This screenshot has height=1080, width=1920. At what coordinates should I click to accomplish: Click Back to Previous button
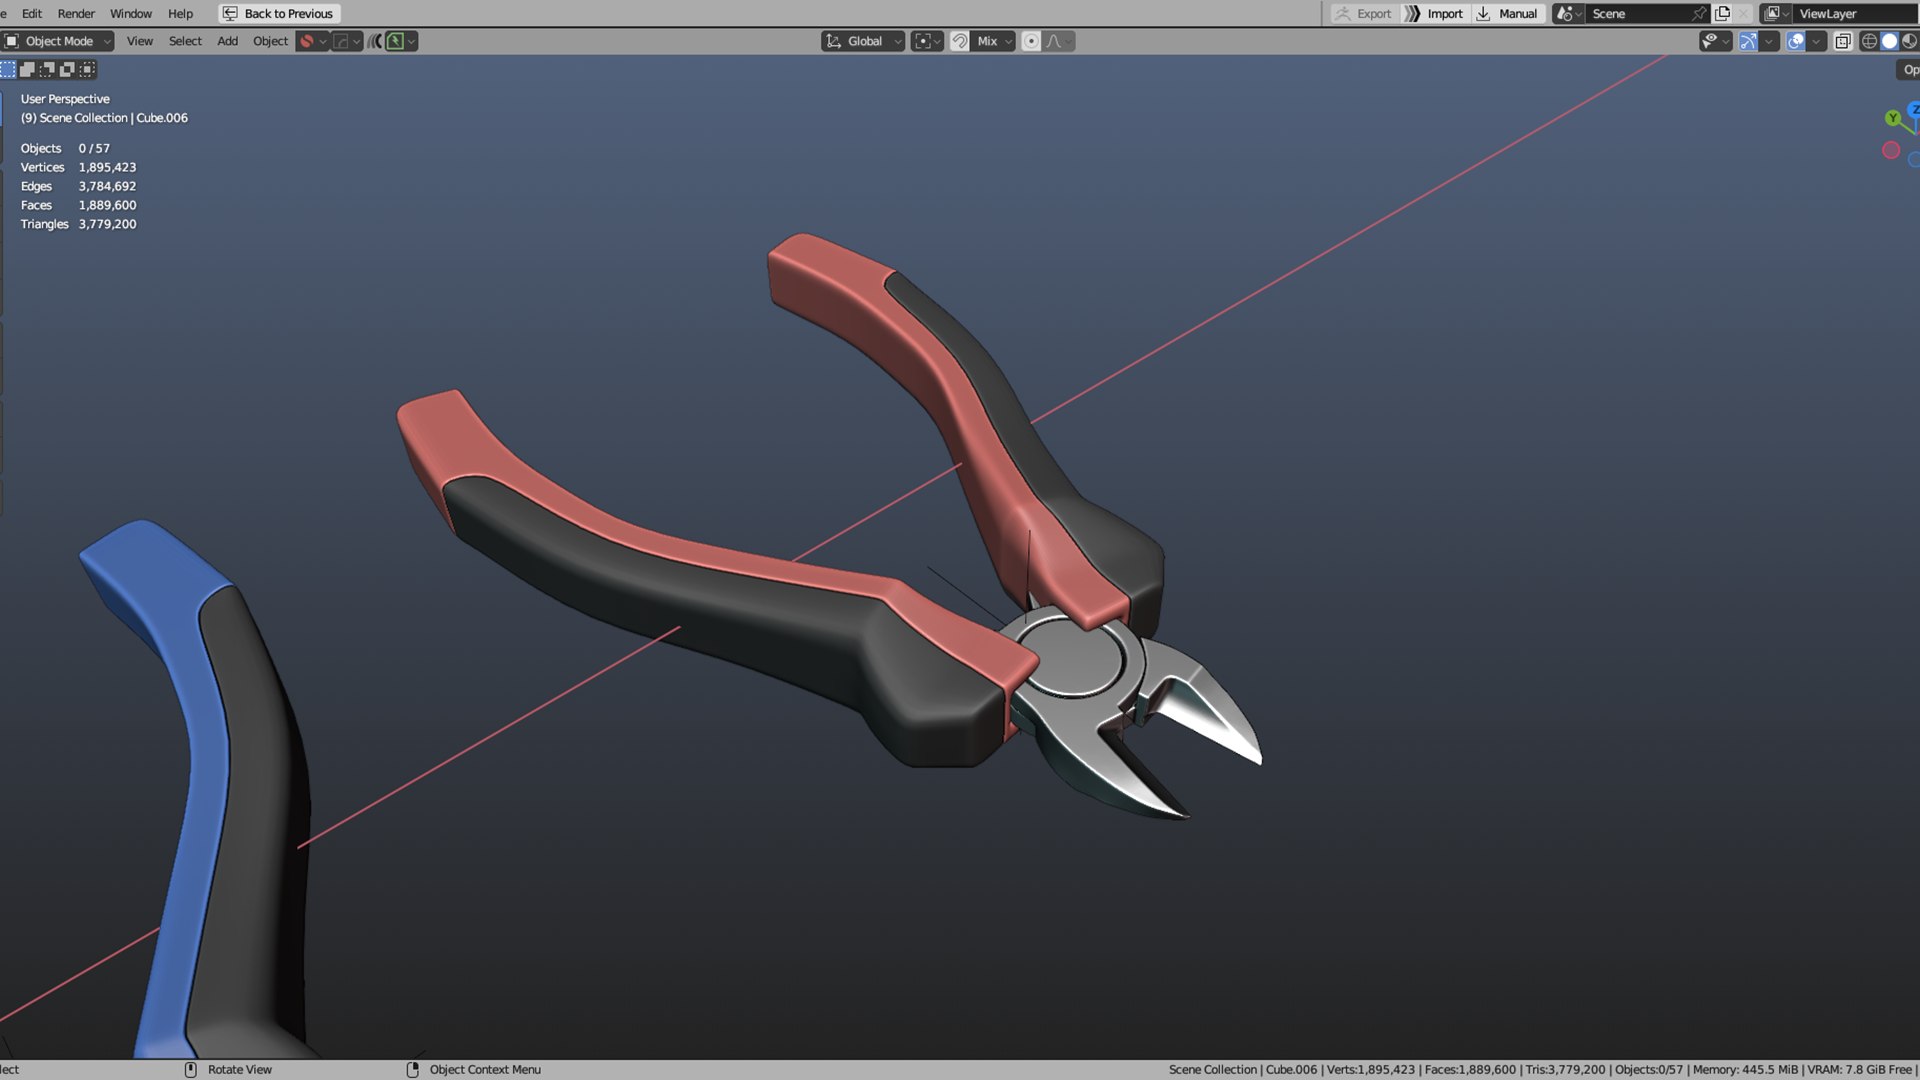(x=279, y=14)
